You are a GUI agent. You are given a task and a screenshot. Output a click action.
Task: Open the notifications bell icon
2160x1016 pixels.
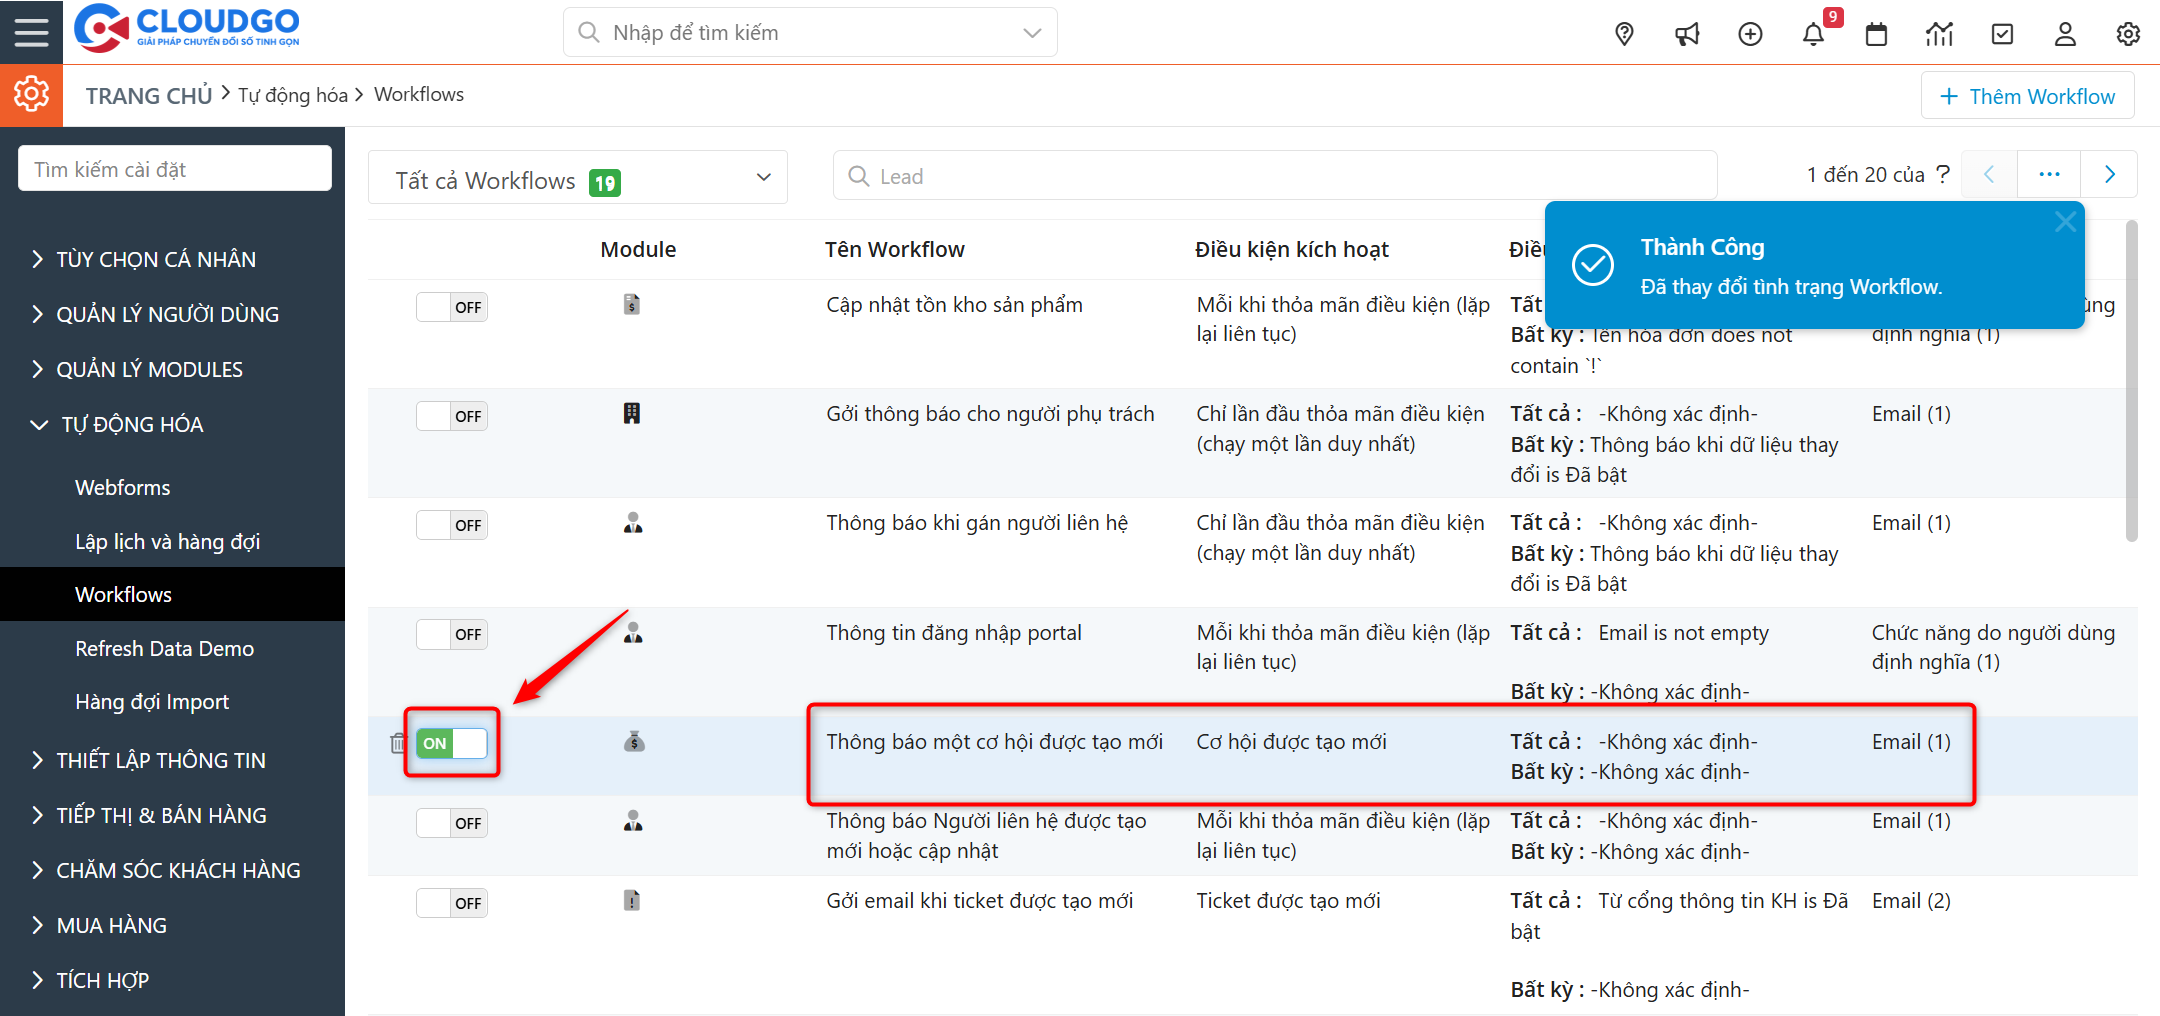[x=1813, y=34]
